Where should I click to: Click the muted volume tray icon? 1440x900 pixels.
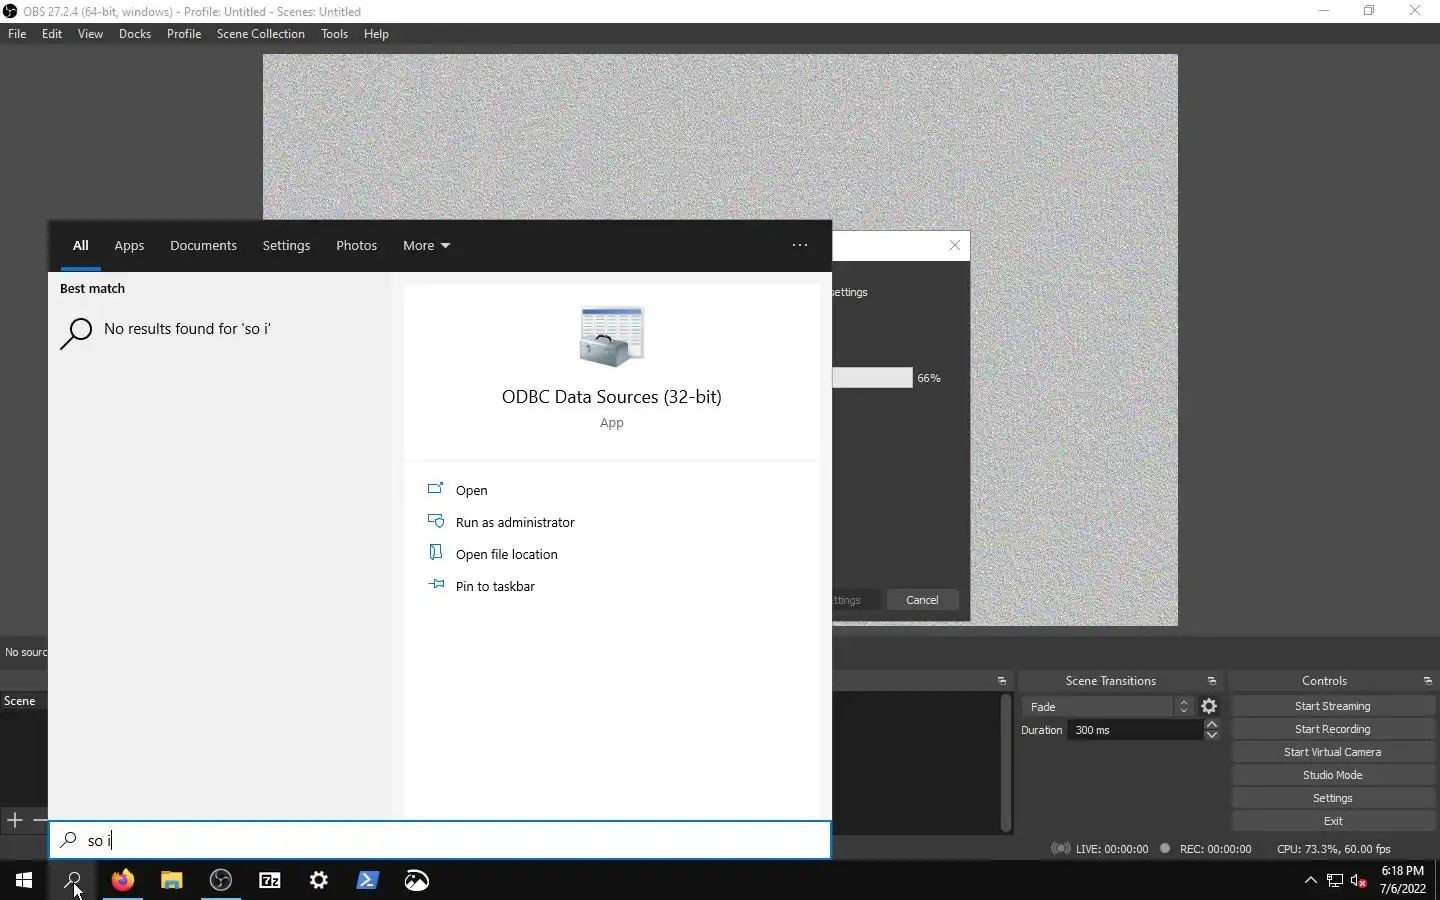[x=1358, y=880]
